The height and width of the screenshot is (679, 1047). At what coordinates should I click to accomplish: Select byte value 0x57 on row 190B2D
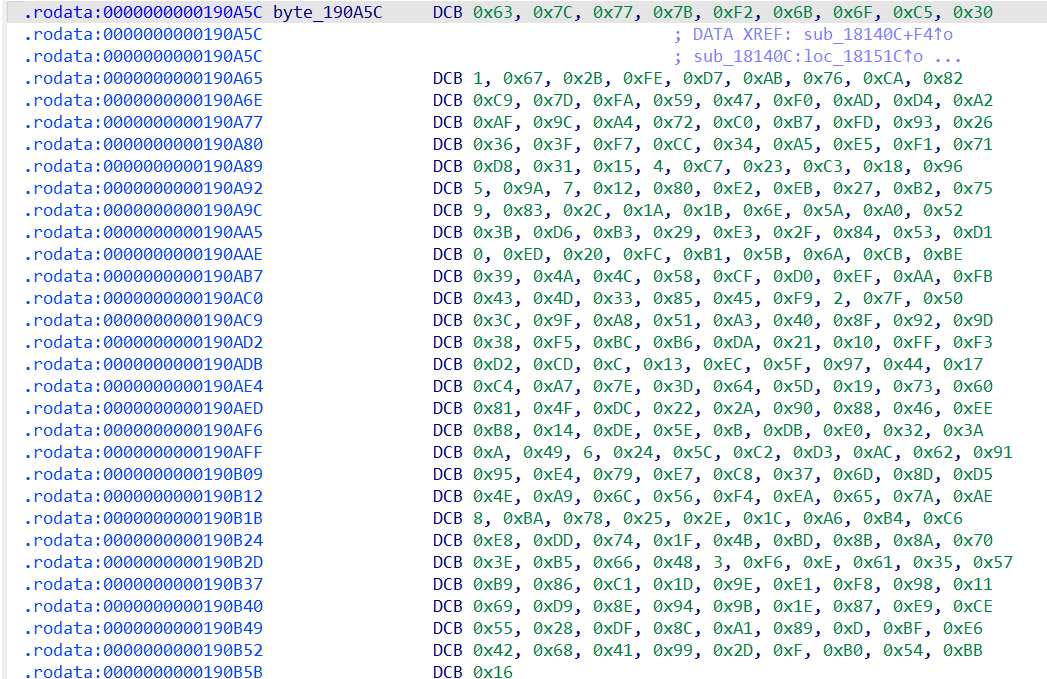coord(992,562)
